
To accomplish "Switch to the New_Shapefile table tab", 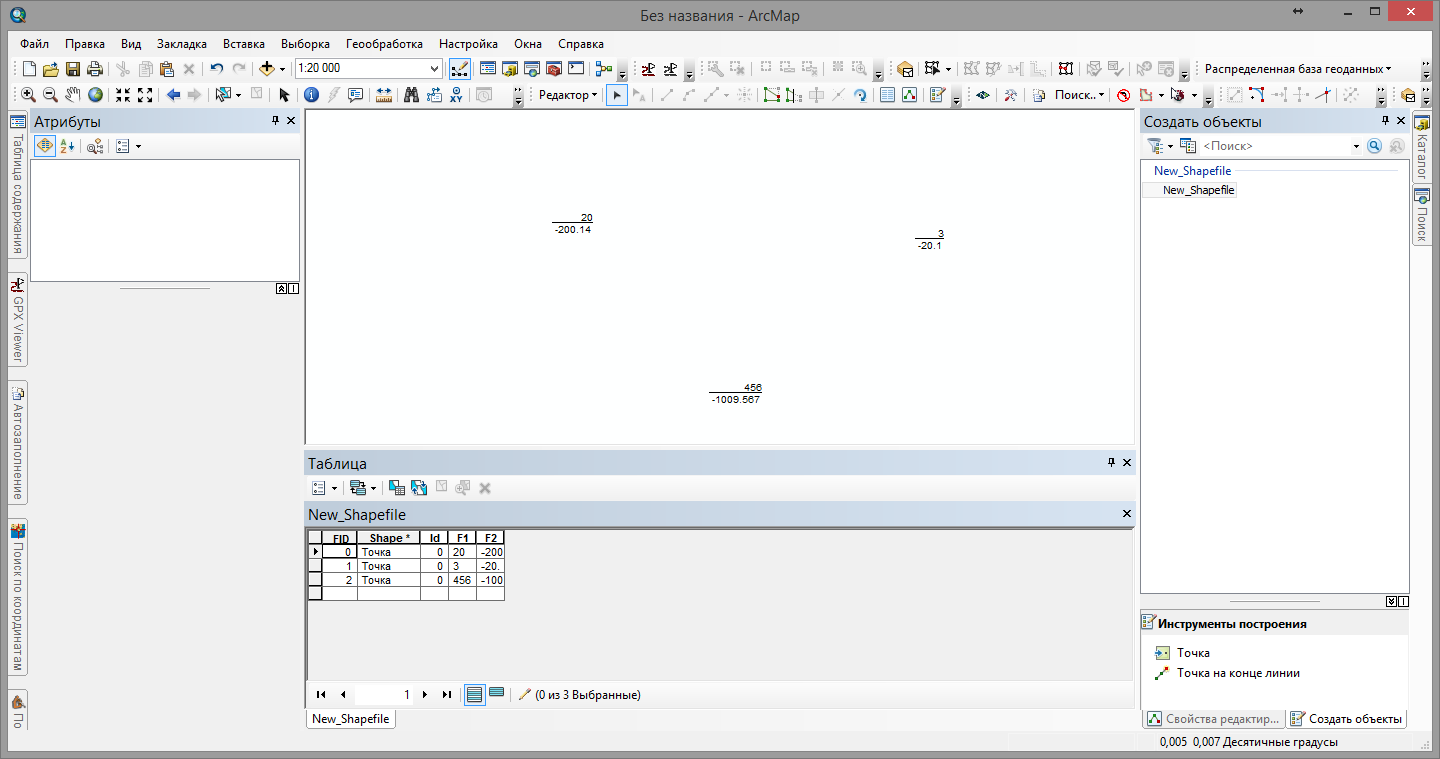I will coord(349,718).
